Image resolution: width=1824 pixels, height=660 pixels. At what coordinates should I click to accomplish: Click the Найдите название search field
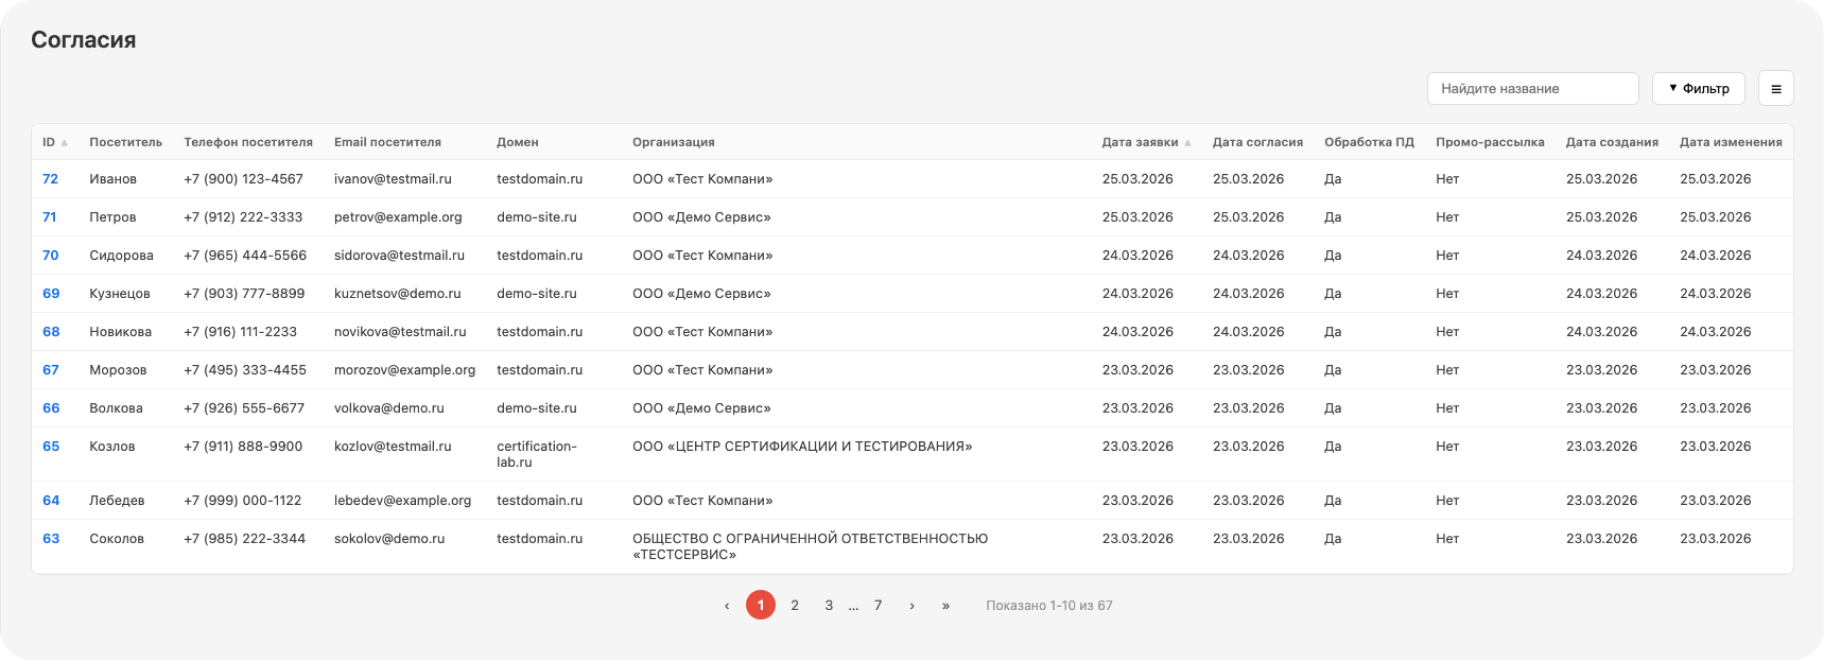[1532, 89]
